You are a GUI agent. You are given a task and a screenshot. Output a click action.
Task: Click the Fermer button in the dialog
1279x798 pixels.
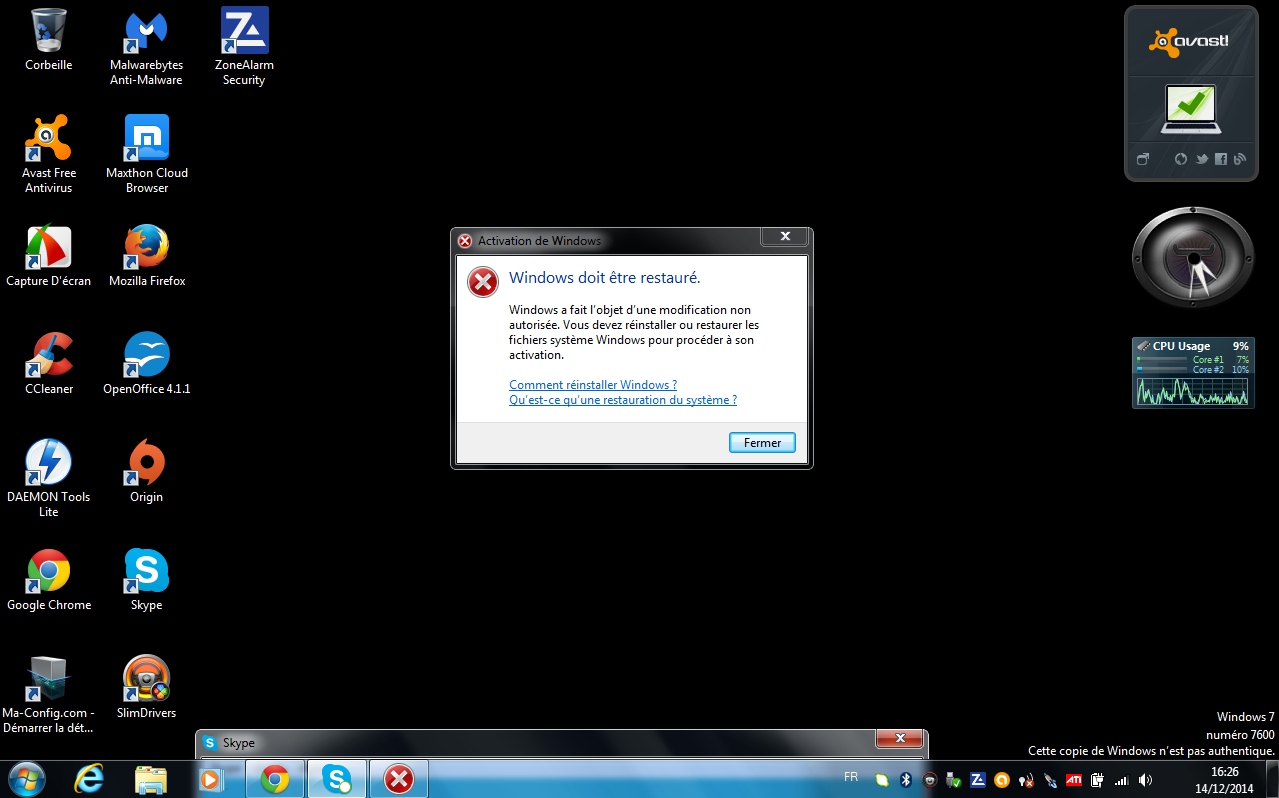[762, 443]
